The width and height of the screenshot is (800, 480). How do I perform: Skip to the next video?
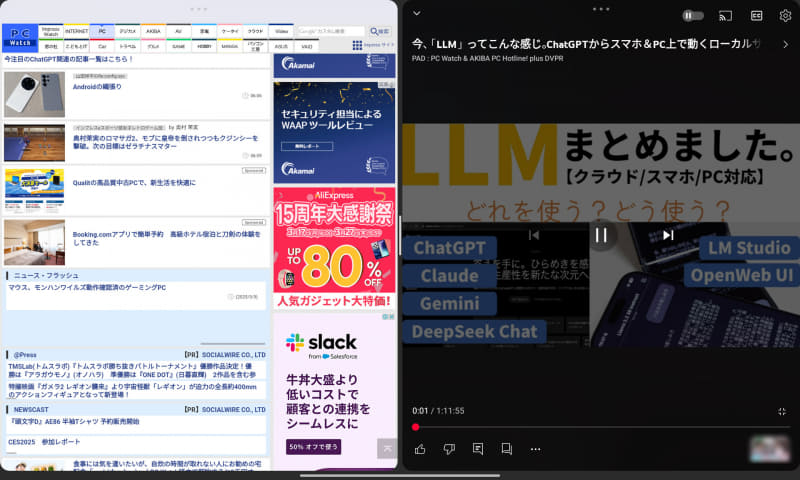point(668,235)
